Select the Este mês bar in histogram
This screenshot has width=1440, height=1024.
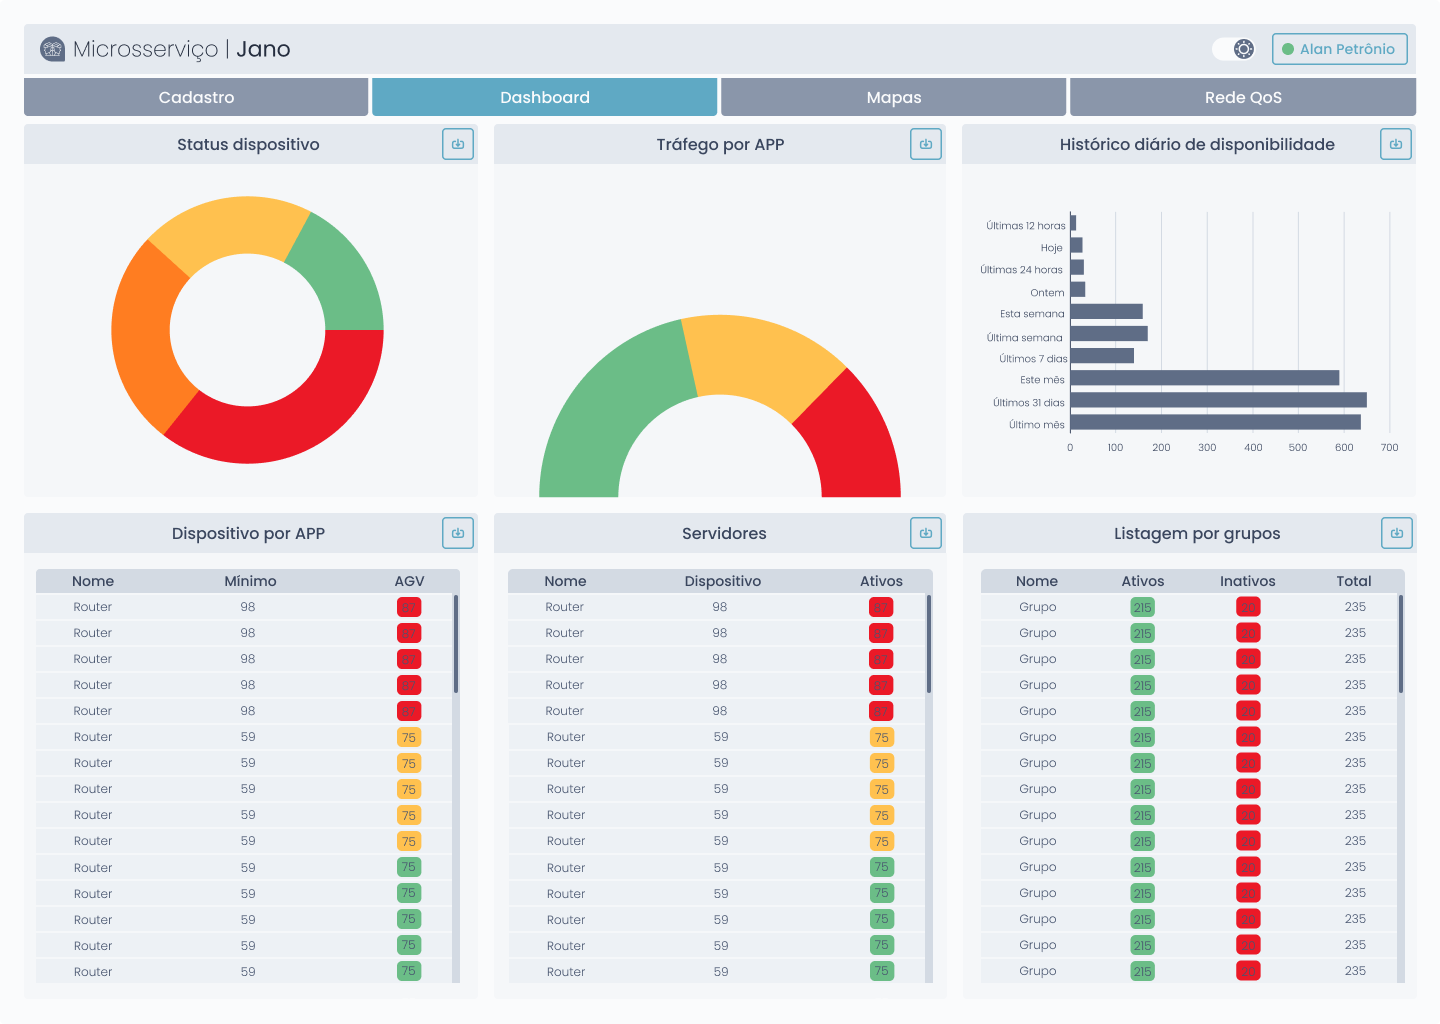[1205, 378]
